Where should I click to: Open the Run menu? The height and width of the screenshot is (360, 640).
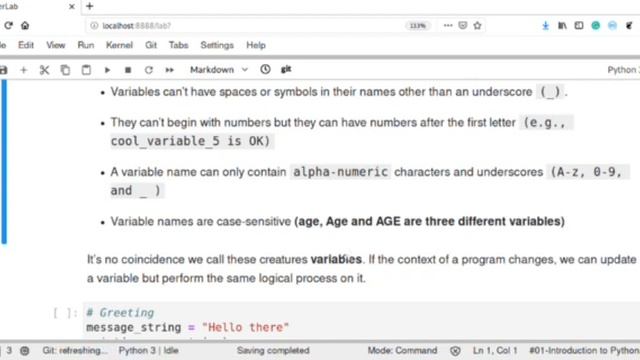click(x=86, y=45)
